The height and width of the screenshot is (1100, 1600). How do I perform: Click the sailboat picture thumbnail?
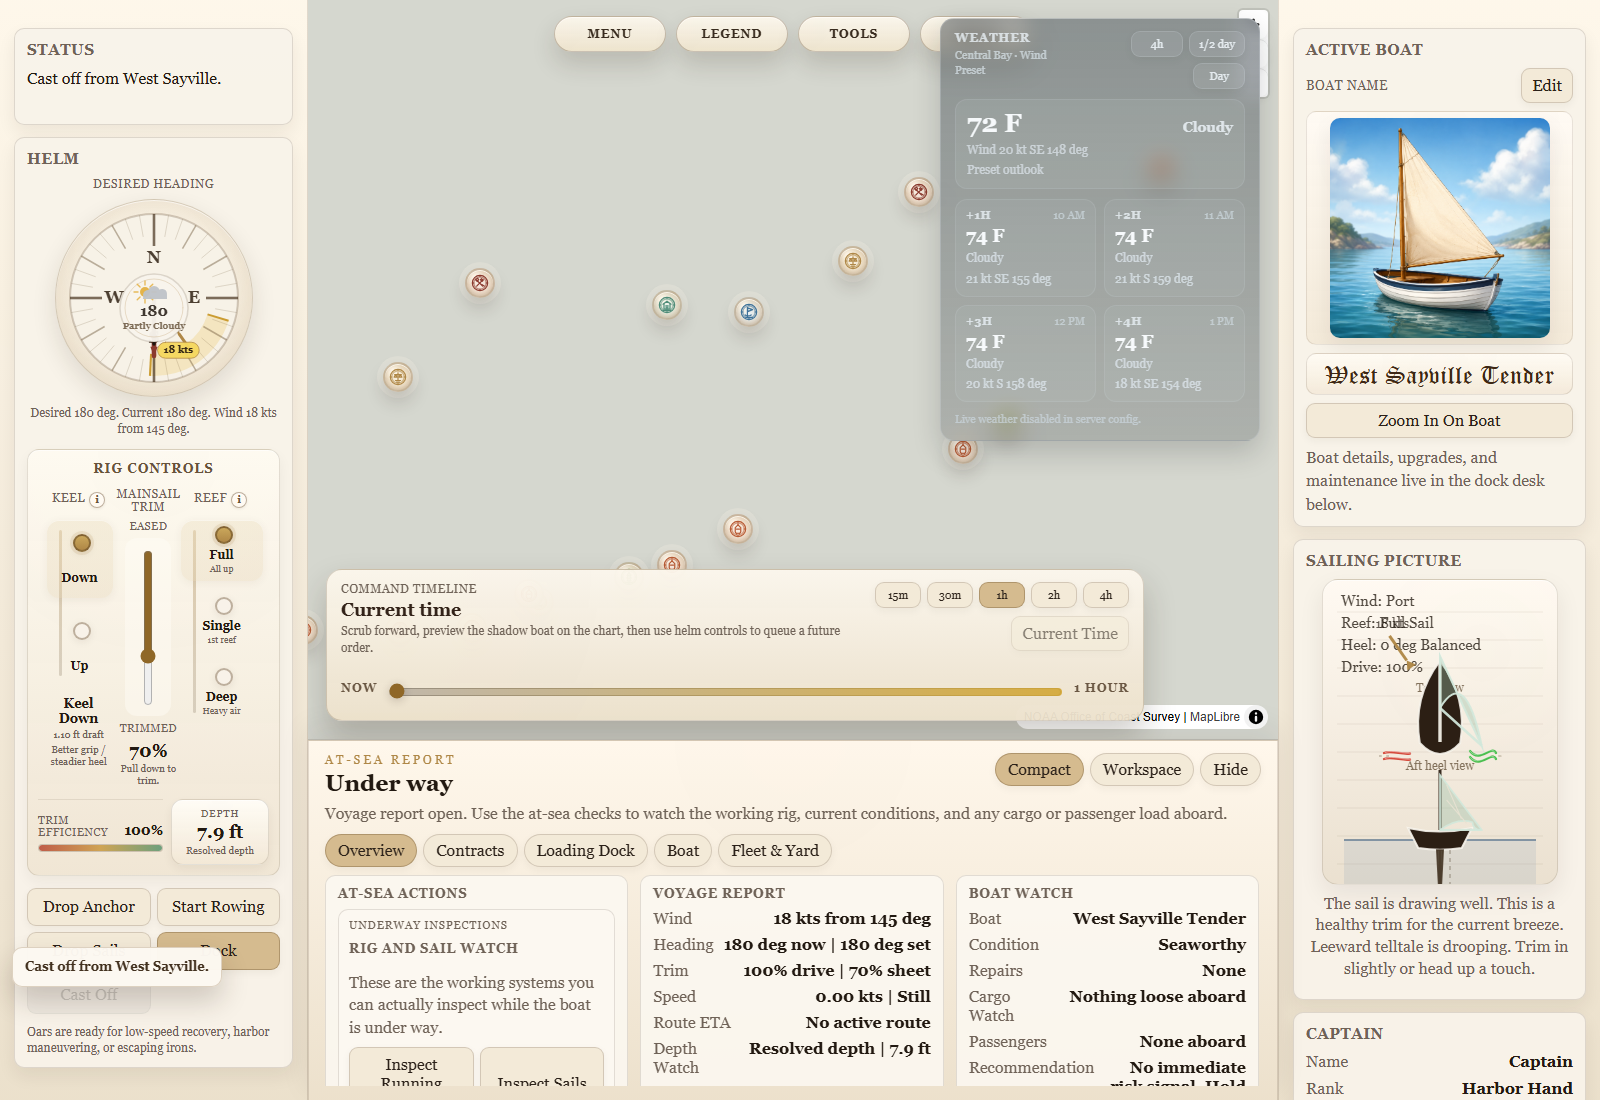tap(1439, 228)
